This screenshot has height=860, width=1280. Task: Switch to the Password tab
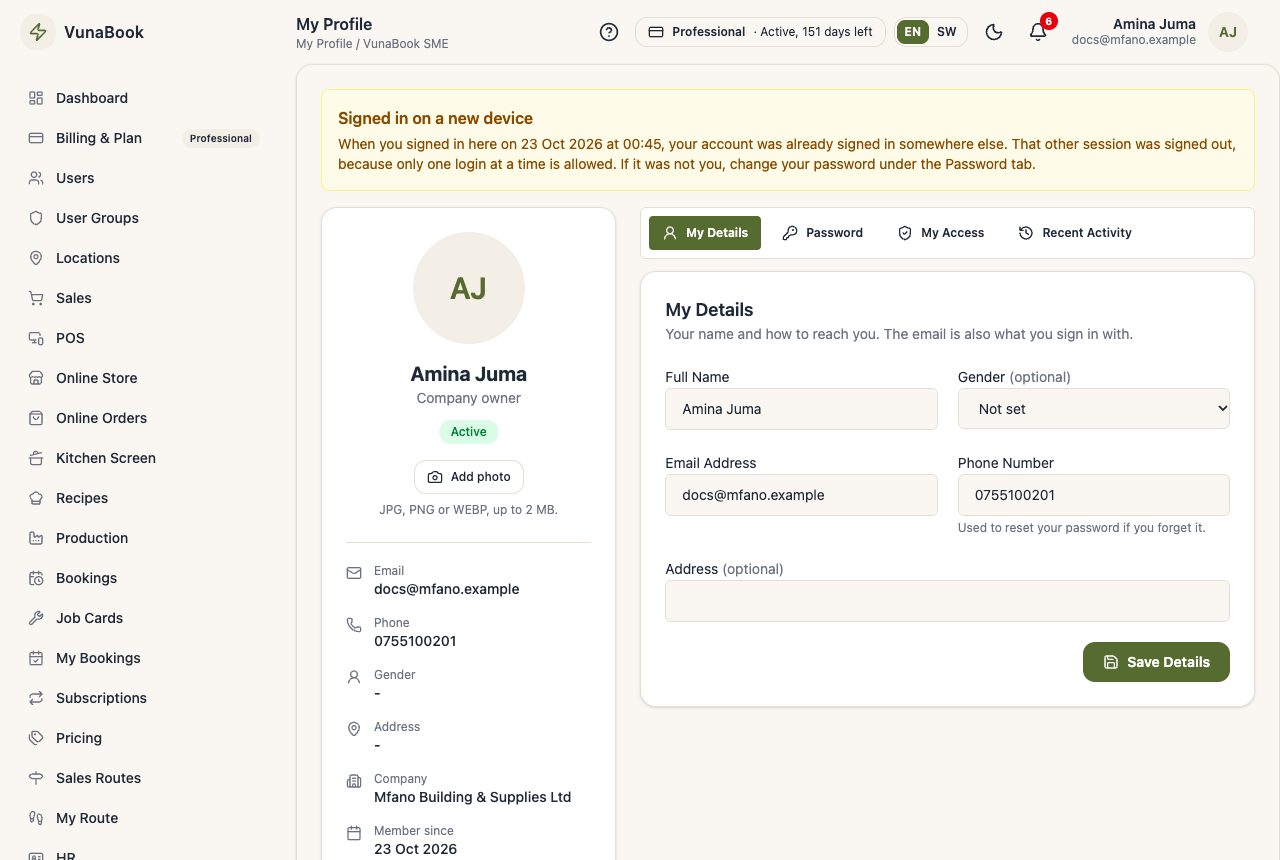823,233
